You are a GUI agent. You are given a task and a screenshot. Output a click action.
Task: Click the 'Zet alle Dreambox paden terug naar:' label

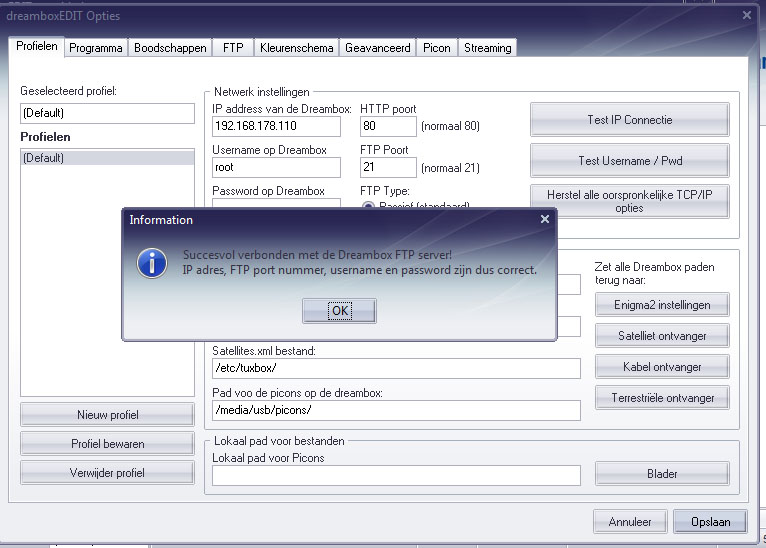pos(655,274)
